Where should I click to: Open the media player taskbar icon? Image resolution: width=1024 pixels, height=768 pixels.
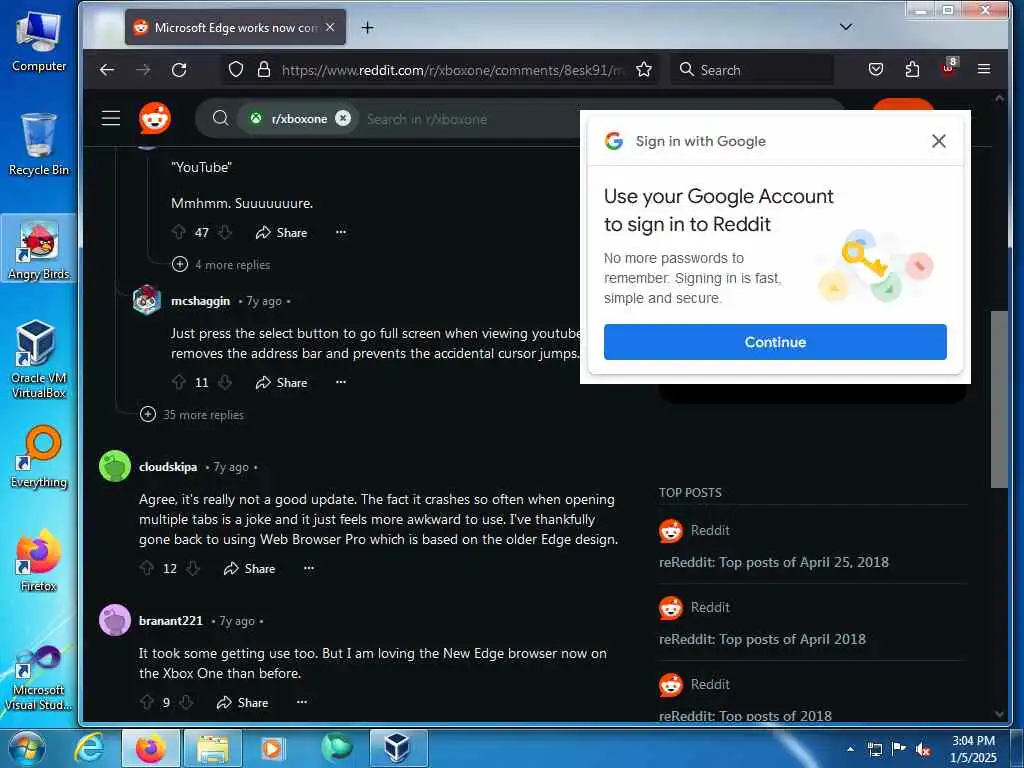[x=272, y=748]
